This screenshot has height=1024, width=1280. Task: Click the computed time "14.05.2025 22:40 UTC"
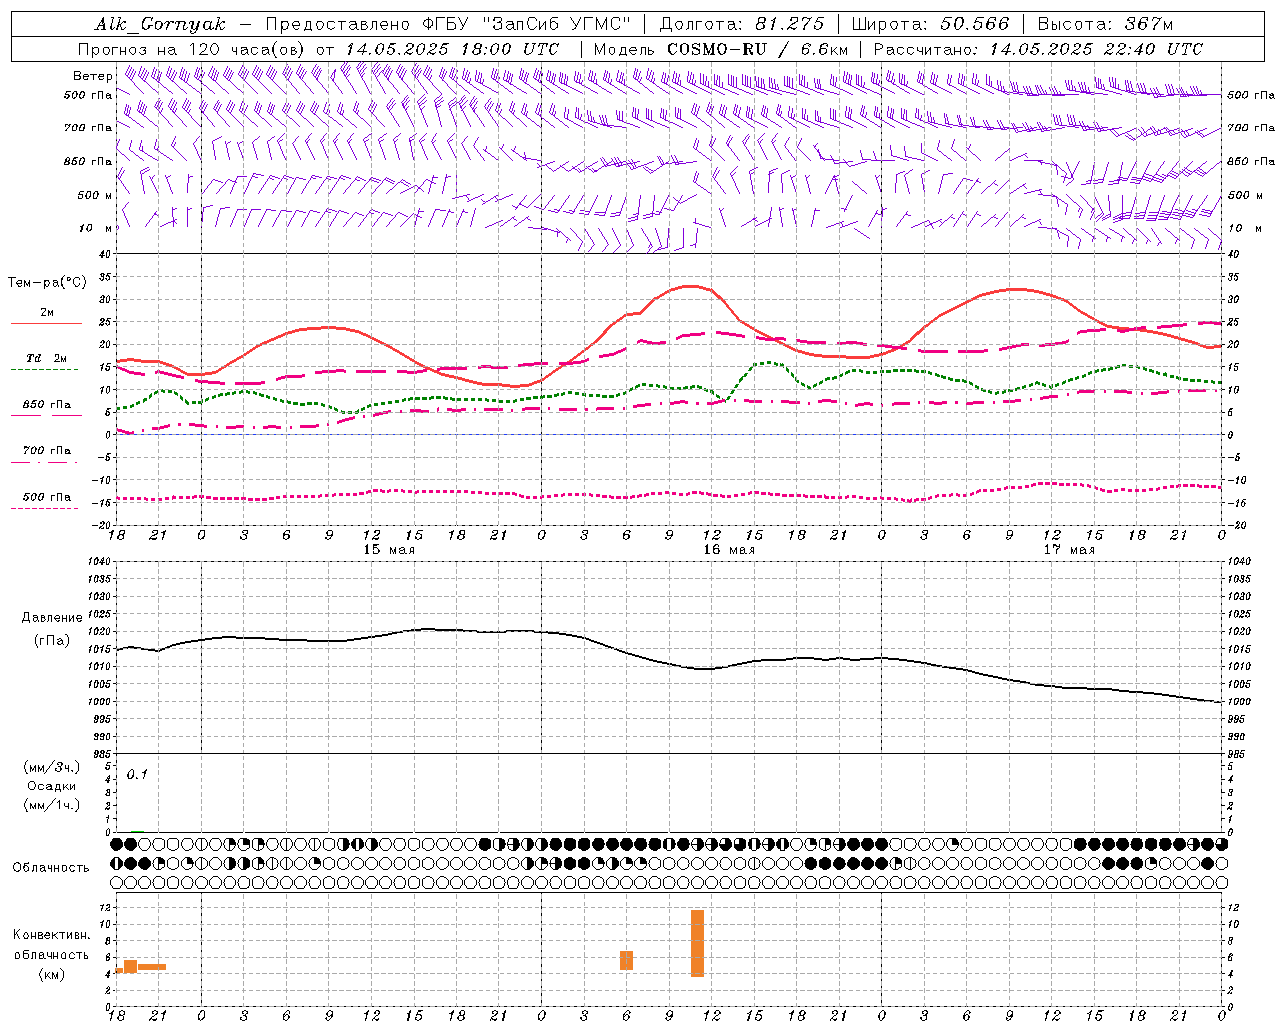pos(1096,49)
